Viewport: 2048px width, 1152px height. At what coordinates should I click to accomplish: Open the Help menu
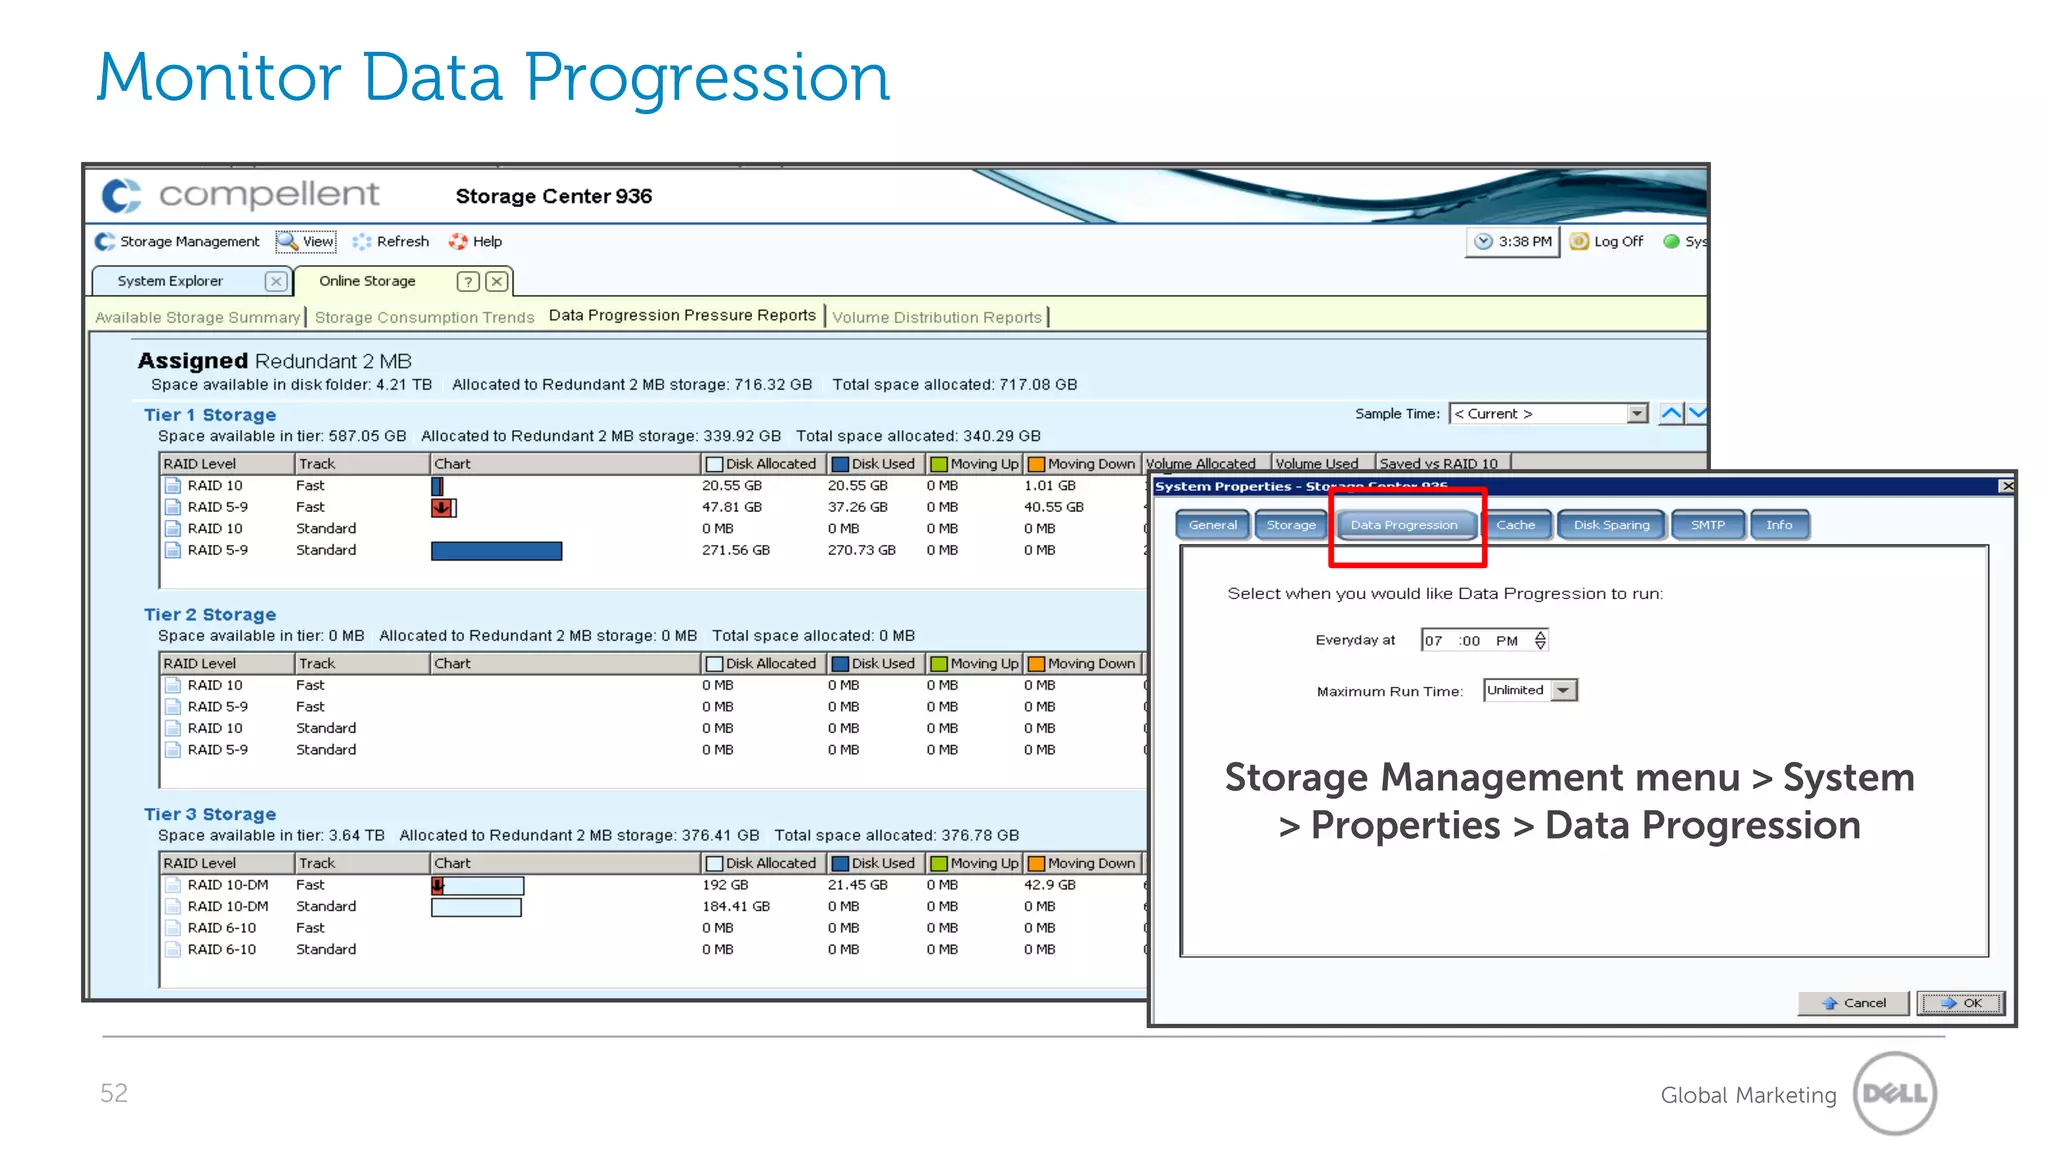(x=476, y=242)
